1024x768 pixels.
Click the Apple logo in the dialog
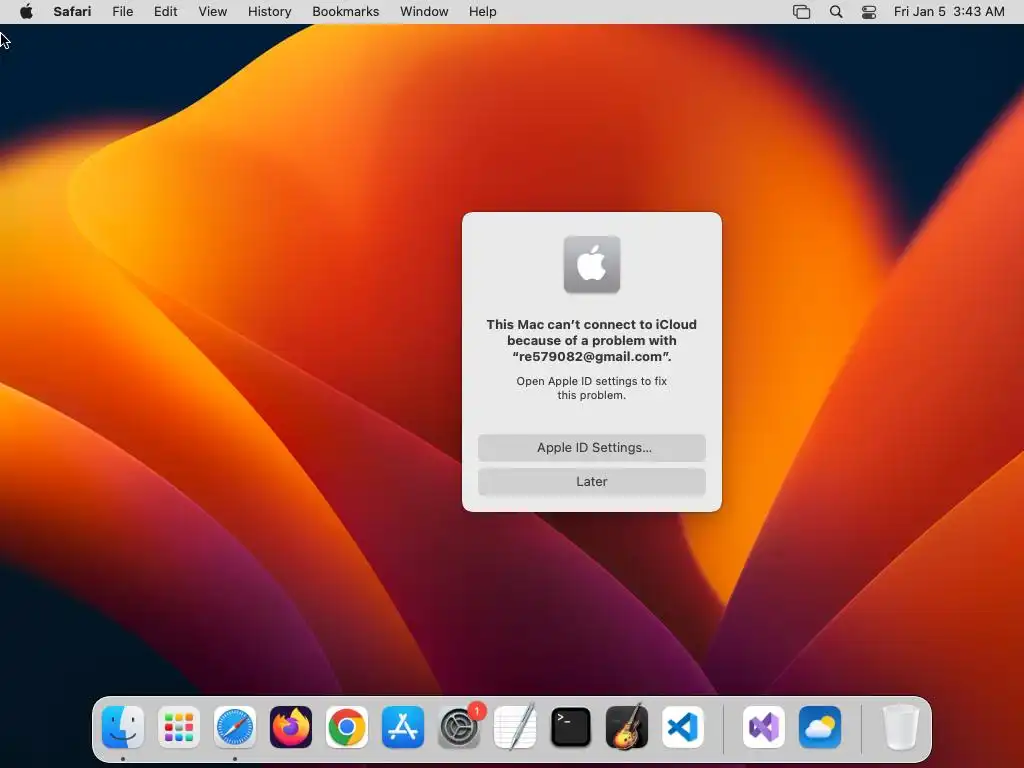592,264
